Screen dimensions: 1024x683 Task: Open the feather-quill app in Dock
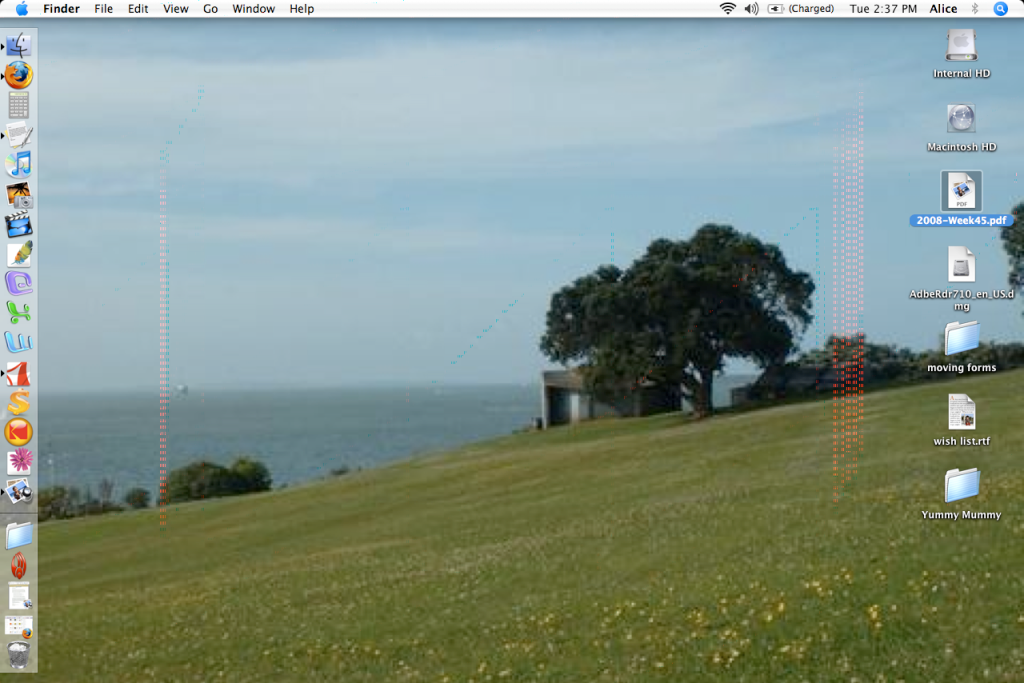[19, 254]
